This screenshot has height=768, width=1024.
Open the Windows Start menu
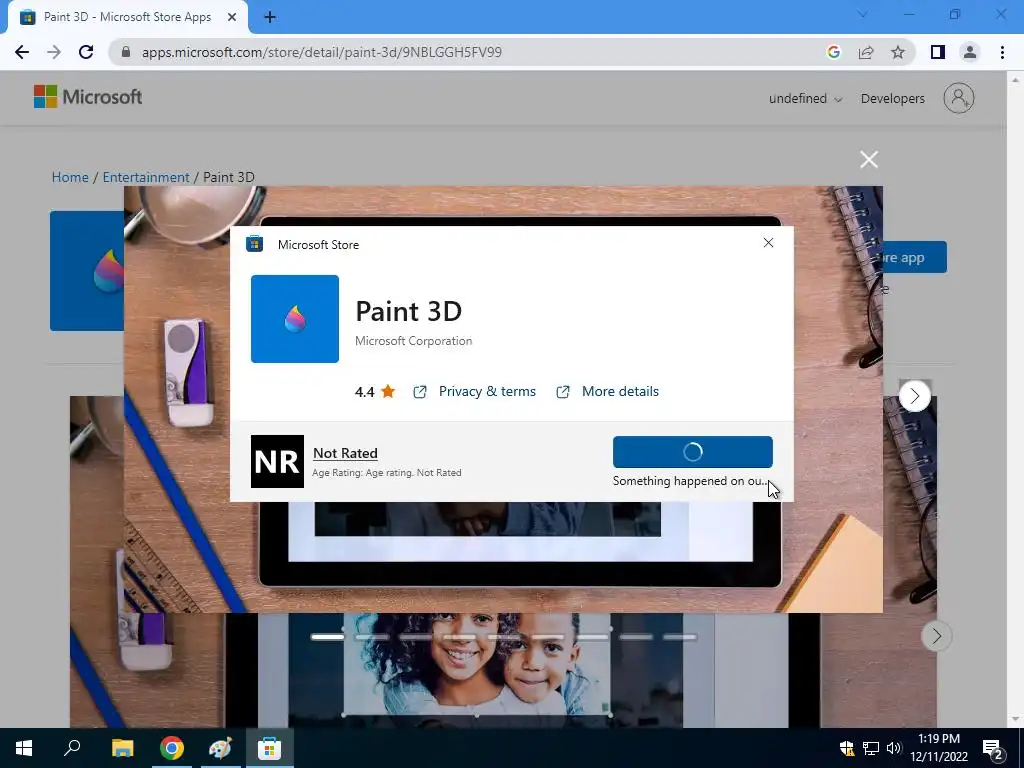(x=24, y=748)
